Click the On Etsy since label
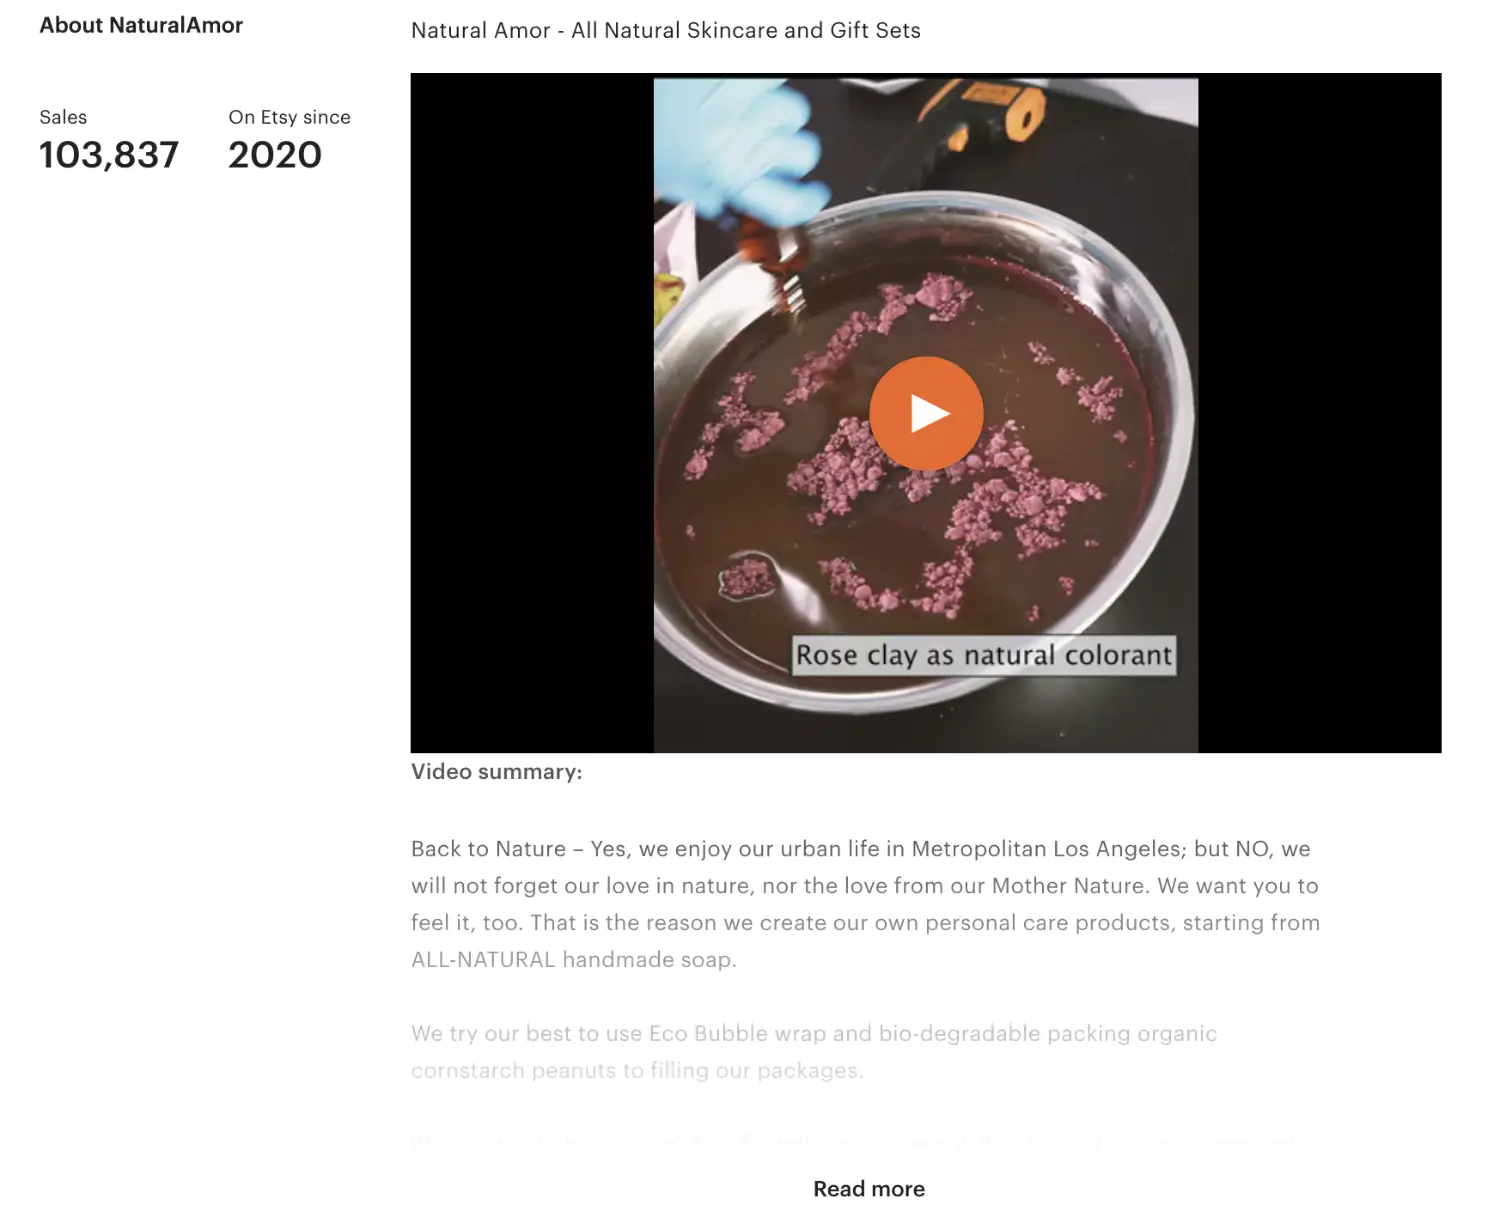The height and width of the screenshot is (1211, 1500). click(289, 117)
